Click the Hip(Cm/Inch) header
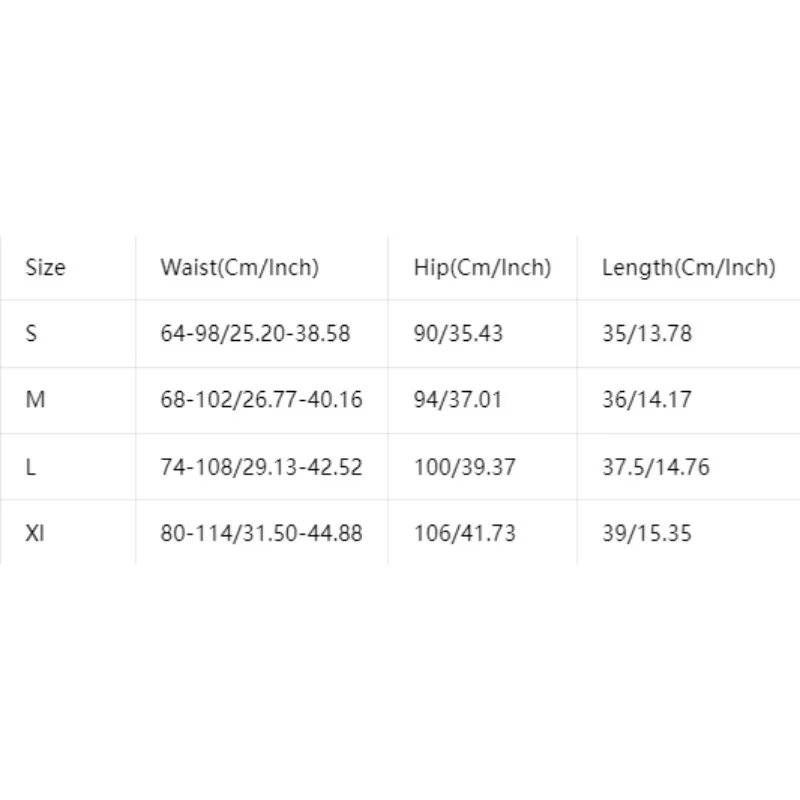The width and height of the screenshot is (800, 800). [x=482, y=267]
